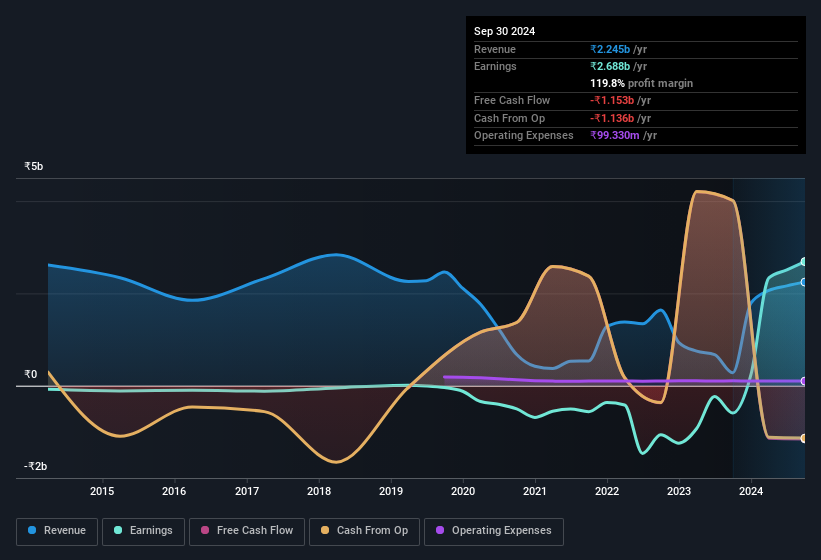Toggle the Cash From Op legend button
The image size is (821, 560).
pyautogui.click(x=364, y=532)
